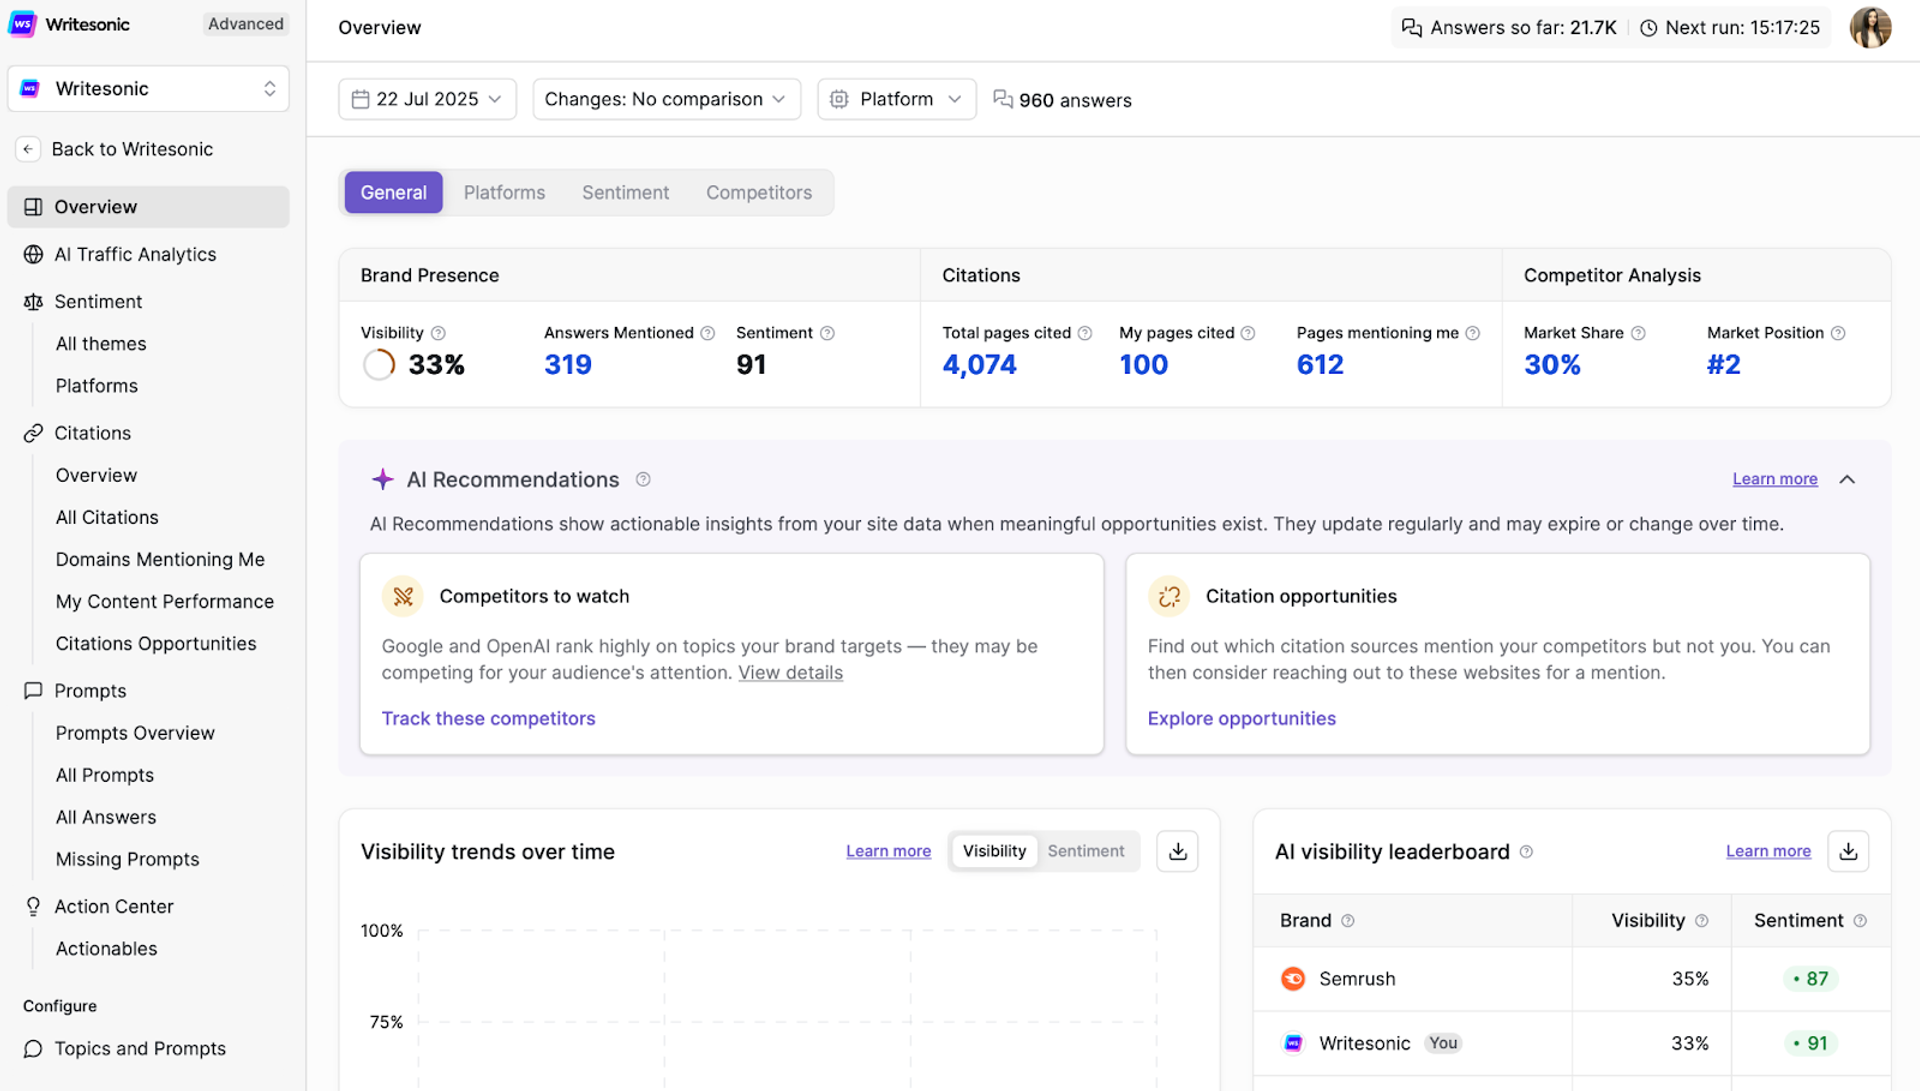Click the help icon in Visibility column header
The height and width of the screenshot is (1091, 1920).
pyautogui.click(x=1702, y=921)
